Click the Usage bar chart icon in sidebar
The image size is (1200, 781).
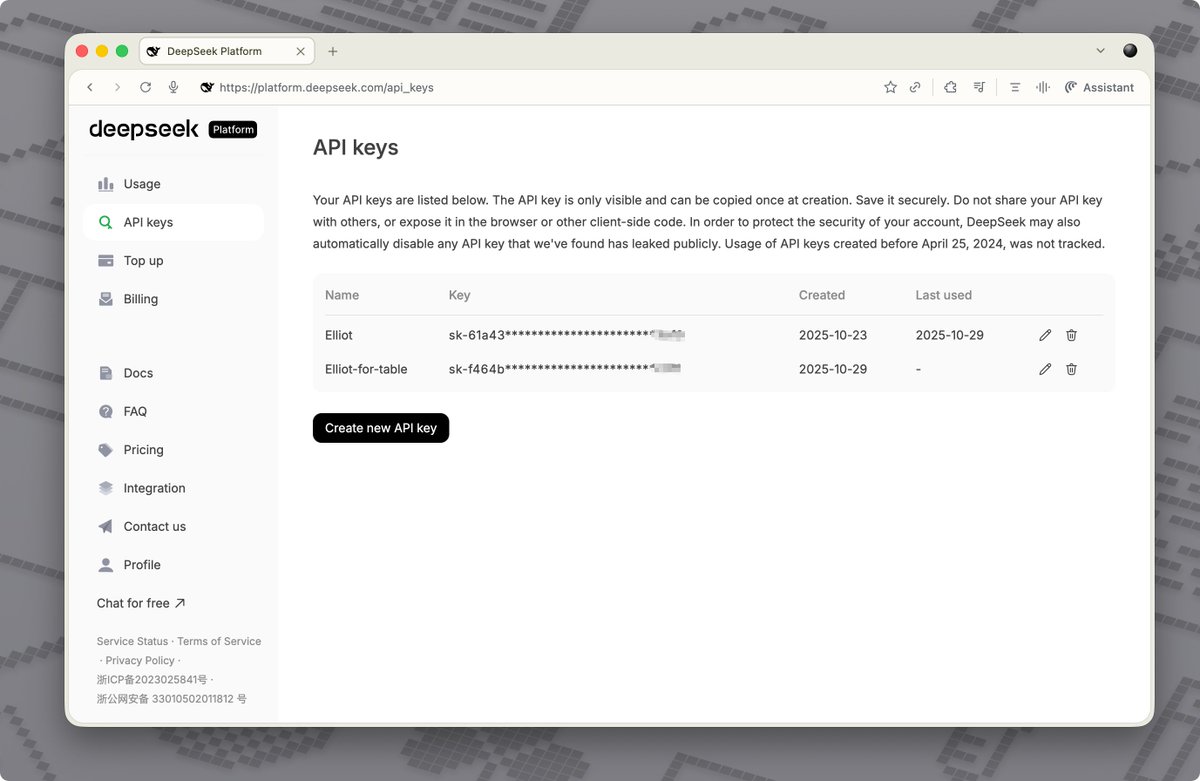coord(105,184)
